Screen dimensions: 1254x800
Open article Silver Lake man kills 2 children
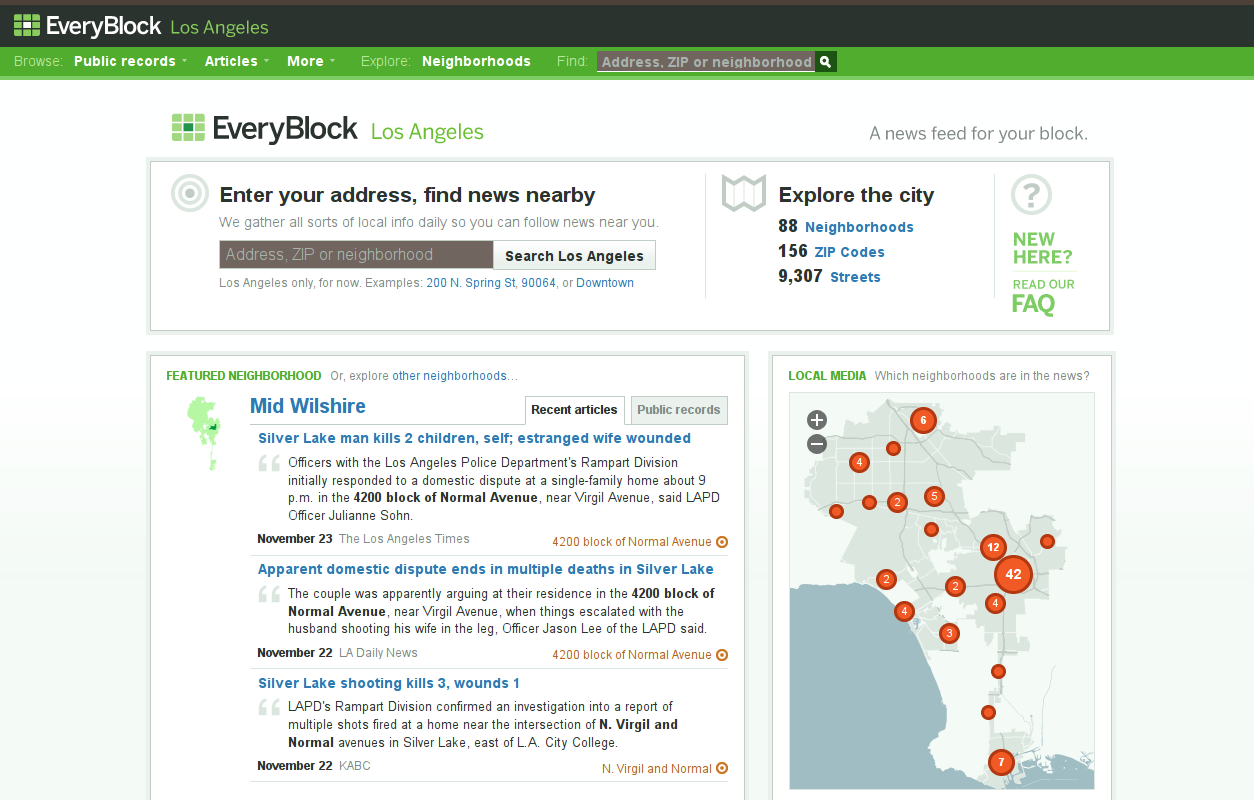coord(474,438)
